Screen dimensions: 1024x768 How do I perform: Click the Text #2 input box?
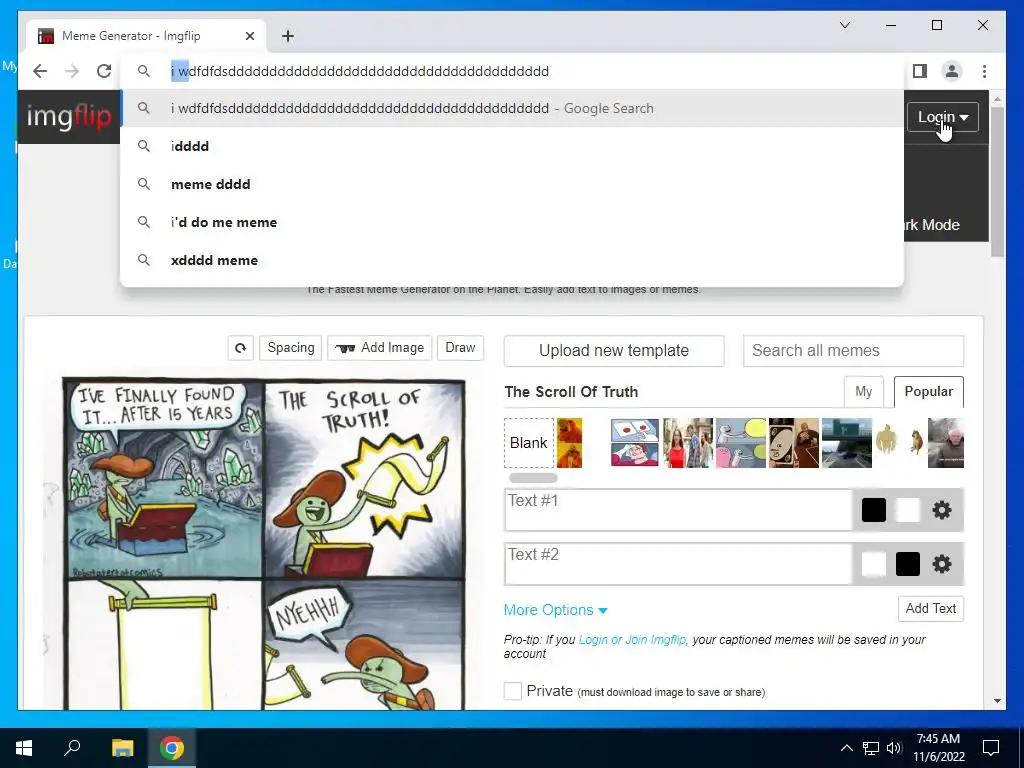point(679,564)
